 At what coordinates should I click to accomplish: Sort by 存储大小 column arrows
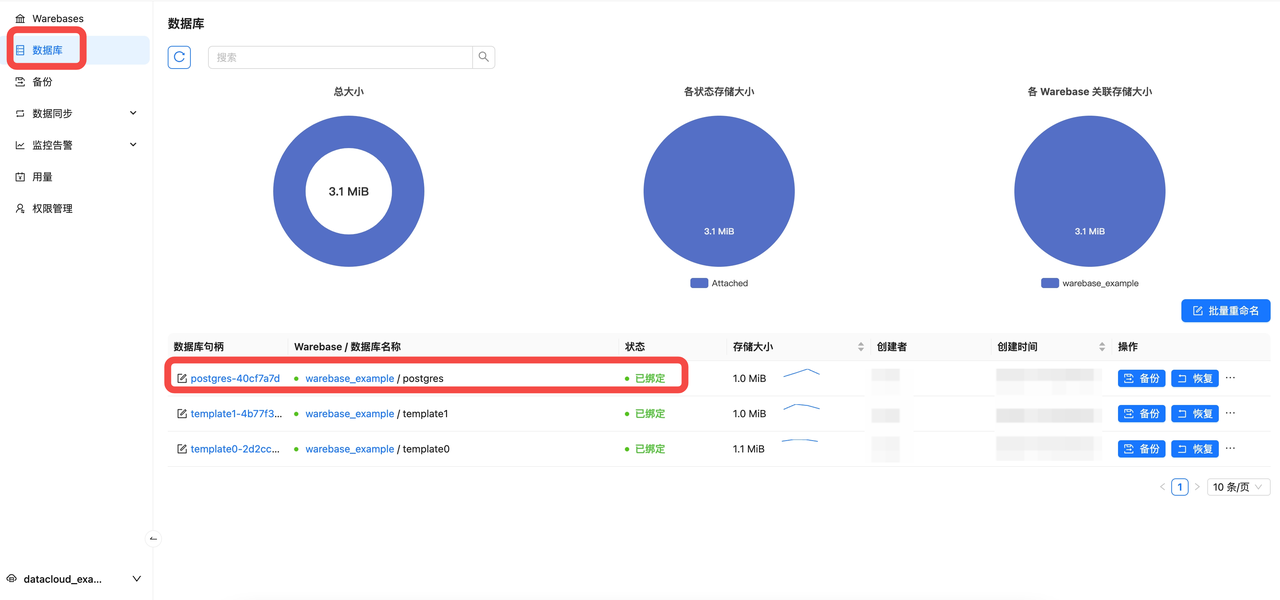click(x=861, y=347)
